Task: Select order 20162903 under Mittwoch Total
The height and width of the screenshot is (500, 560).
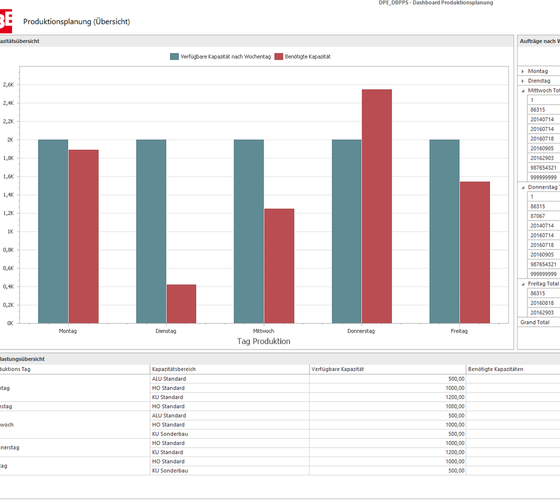Action: point(544,158)
